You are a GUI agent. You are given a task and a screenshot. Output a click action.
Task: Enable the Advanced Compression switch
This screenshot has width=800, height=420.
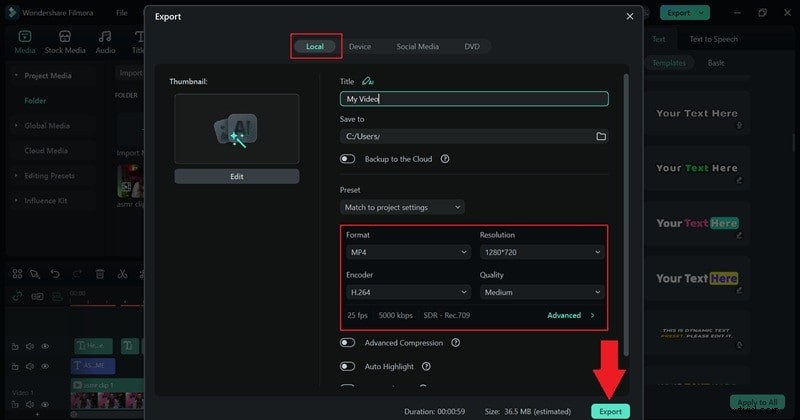coord(347,342)
